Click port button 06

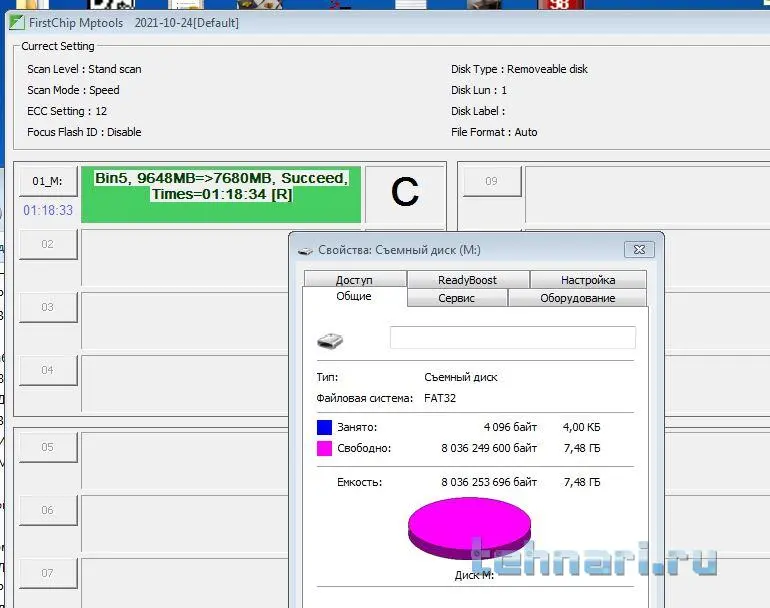point(48,510)
